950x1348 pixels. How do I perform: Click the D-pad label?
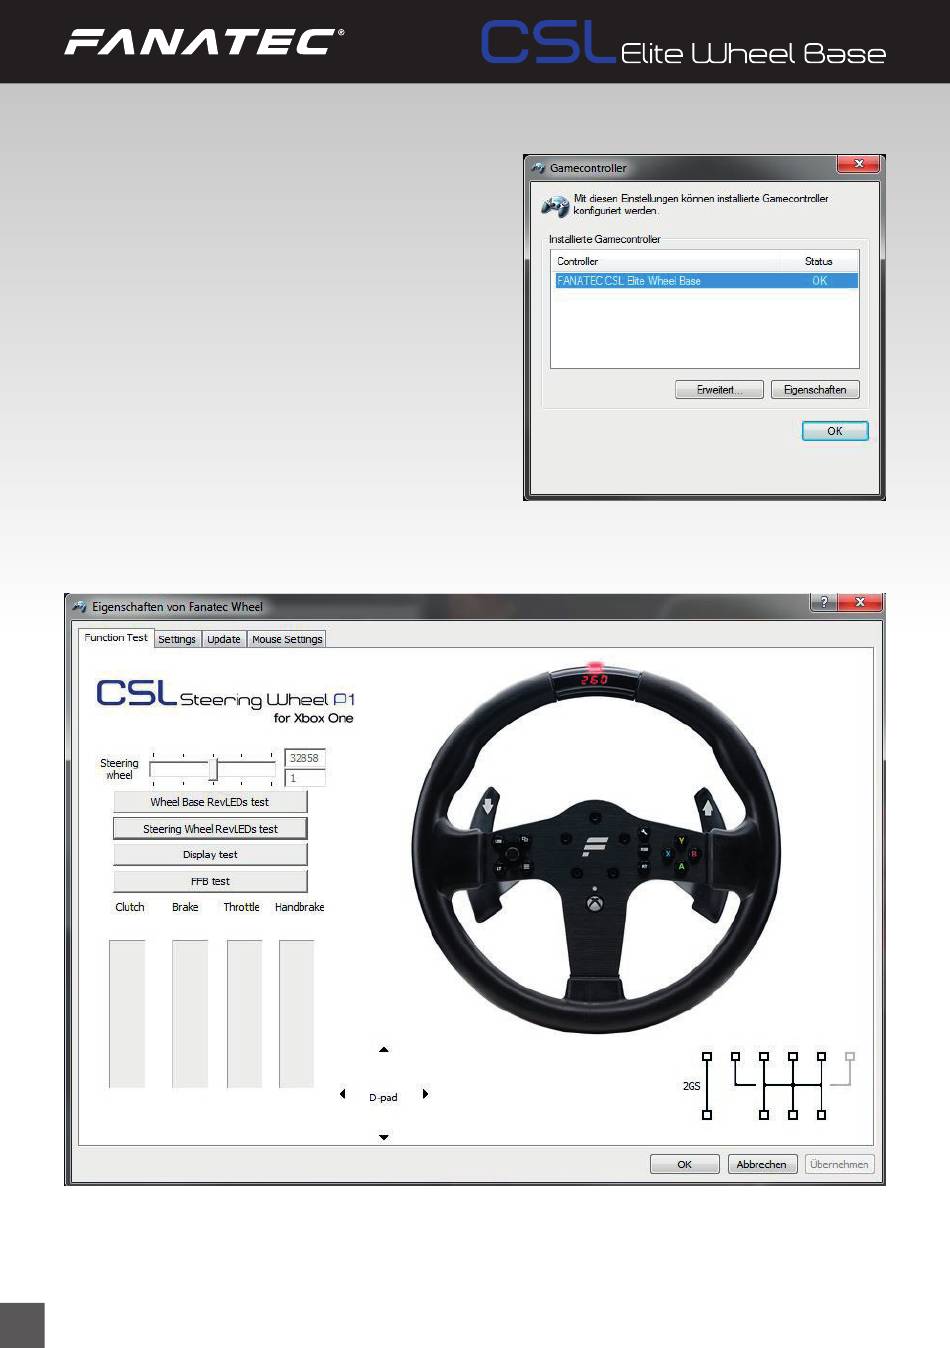point(383,1098)
